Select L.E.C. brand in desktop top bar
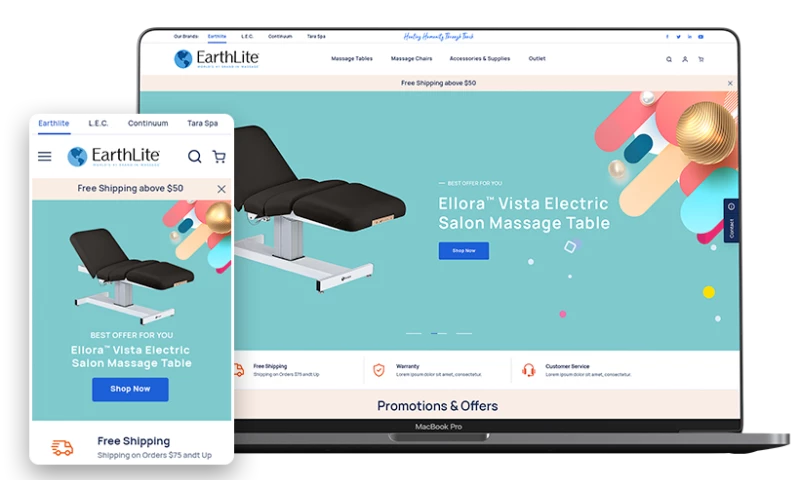This screenshot has height=480, width=800. click(247, 37)
